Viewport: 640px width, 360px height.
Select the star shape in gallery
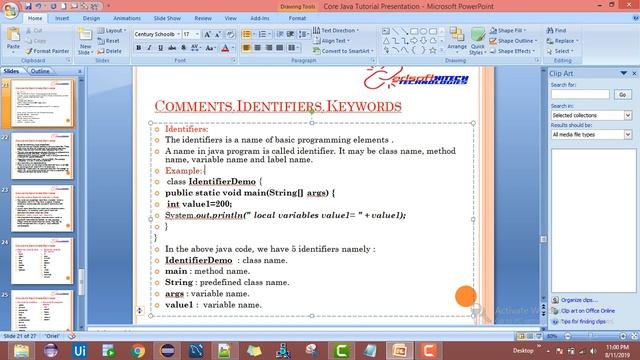[x=433, y=51]
